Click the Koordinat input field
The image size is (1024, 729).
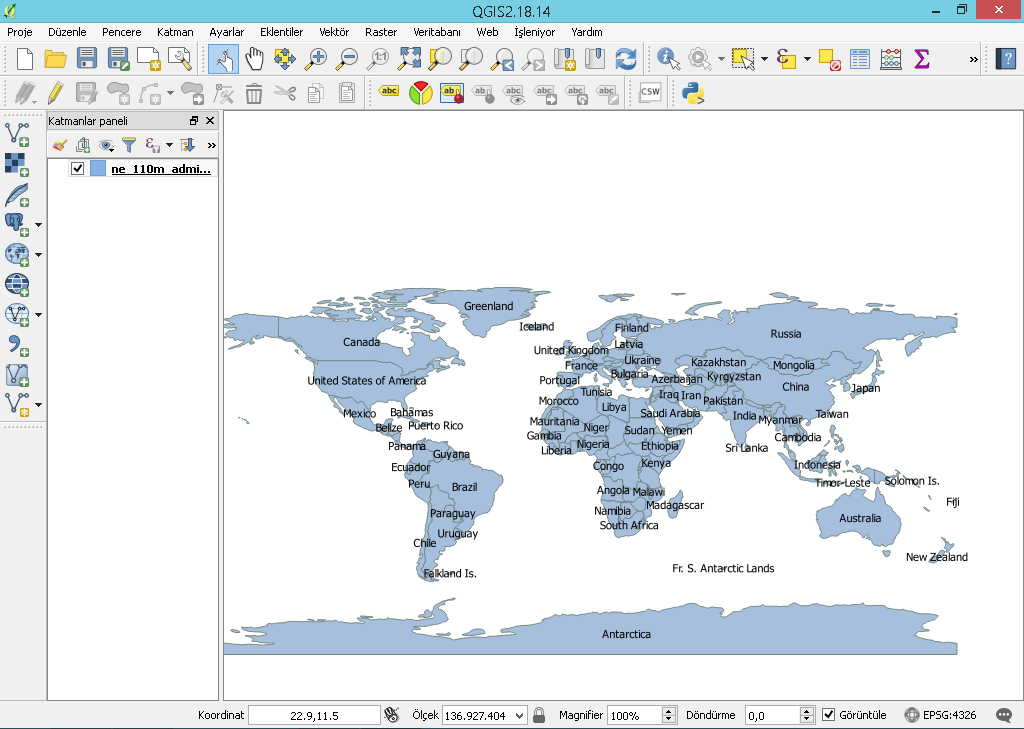(314, 715)
